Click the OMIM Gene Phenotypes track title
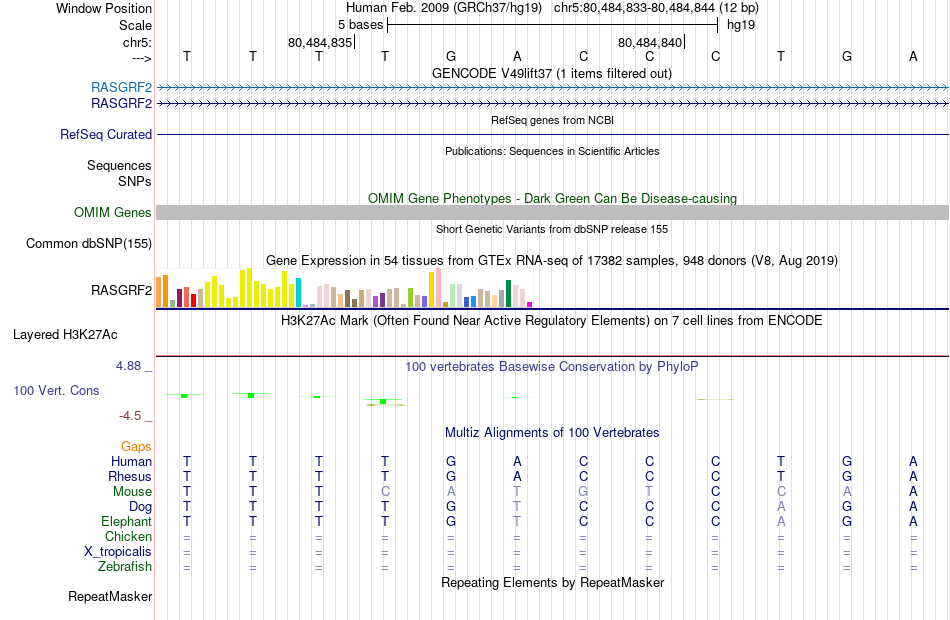950x620 pixels. [x=552, y=199]
